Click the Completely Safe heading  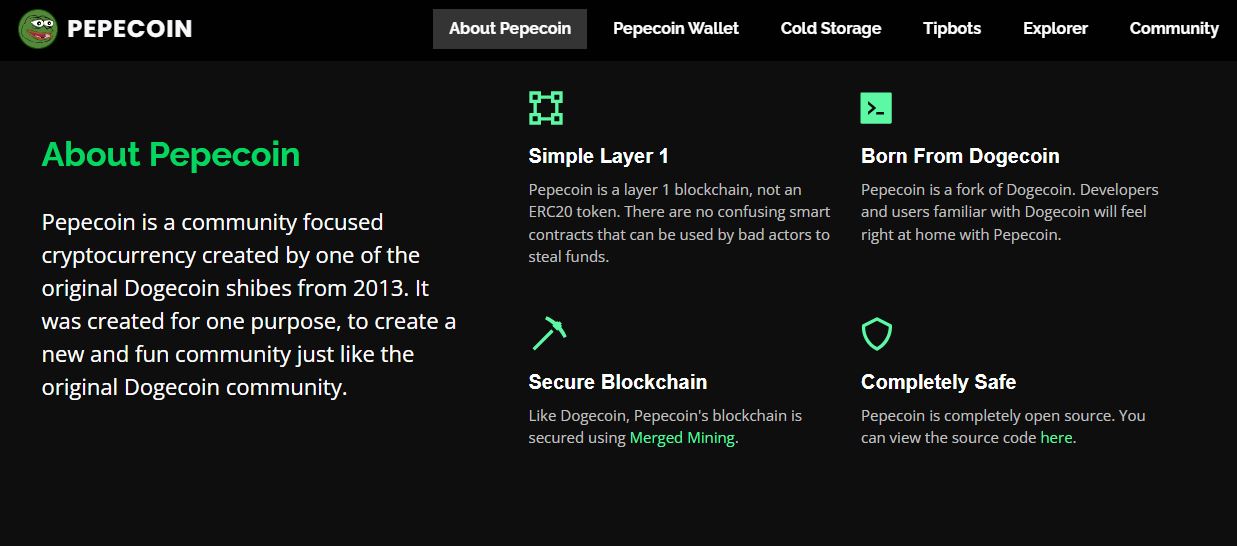coord(938,382)
